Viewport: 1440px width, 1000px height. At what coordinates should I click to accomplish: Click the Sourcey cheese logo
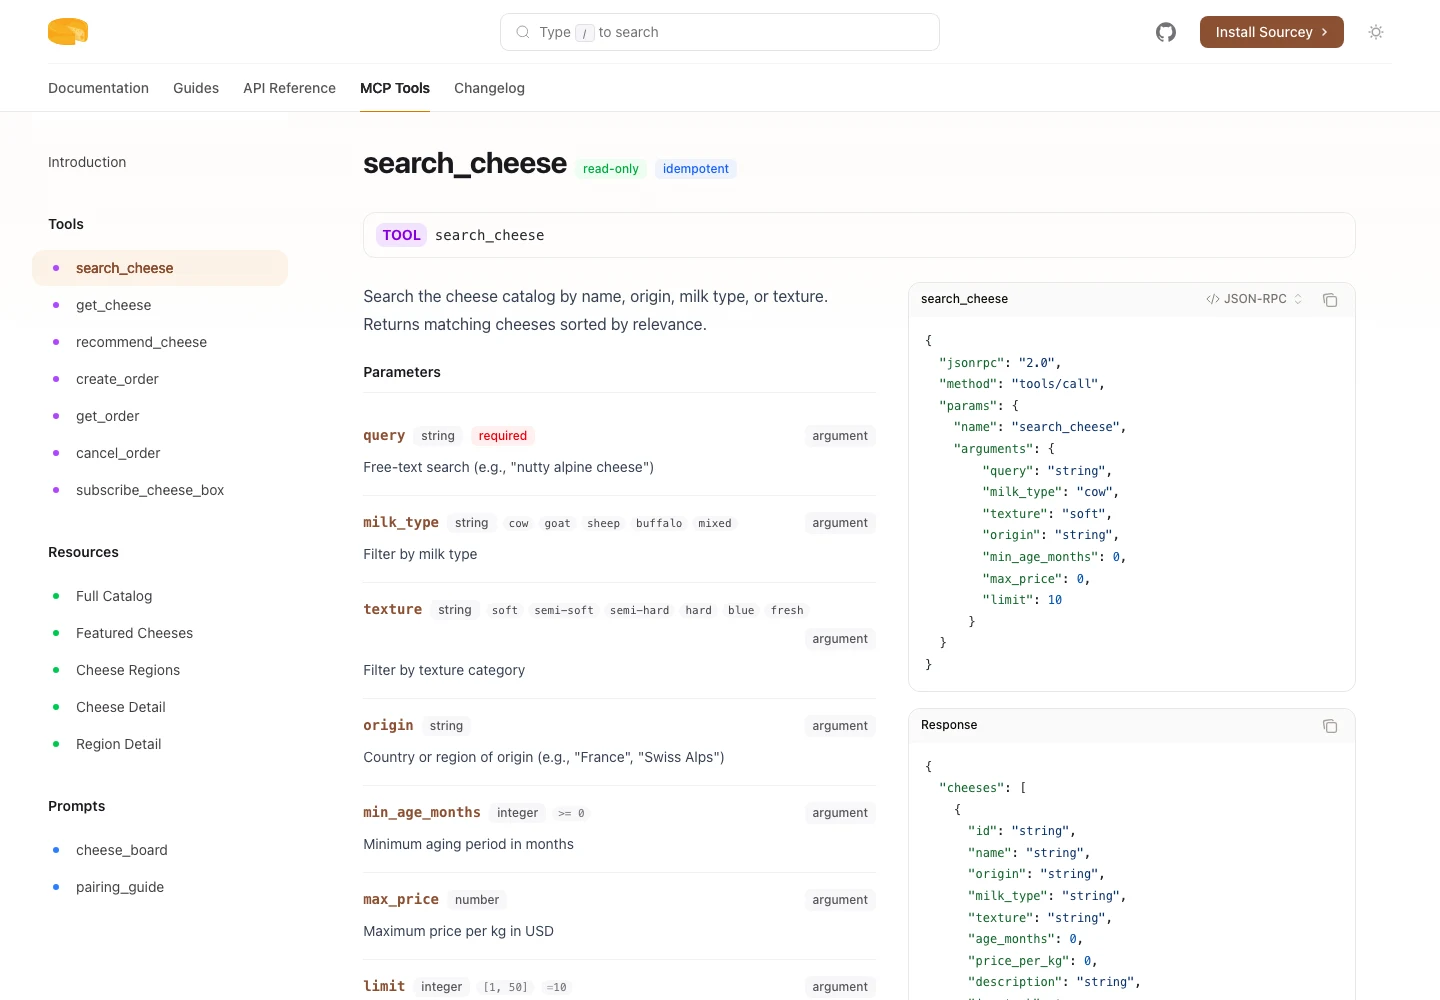click(x=68, y=32)
